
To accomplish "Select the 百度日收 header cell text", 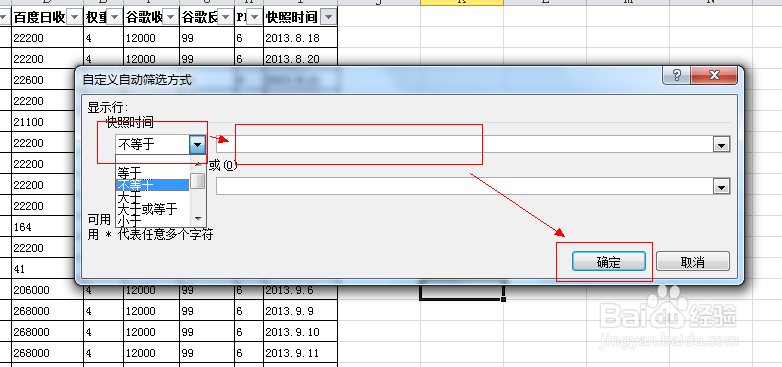I will pos(39,18).
